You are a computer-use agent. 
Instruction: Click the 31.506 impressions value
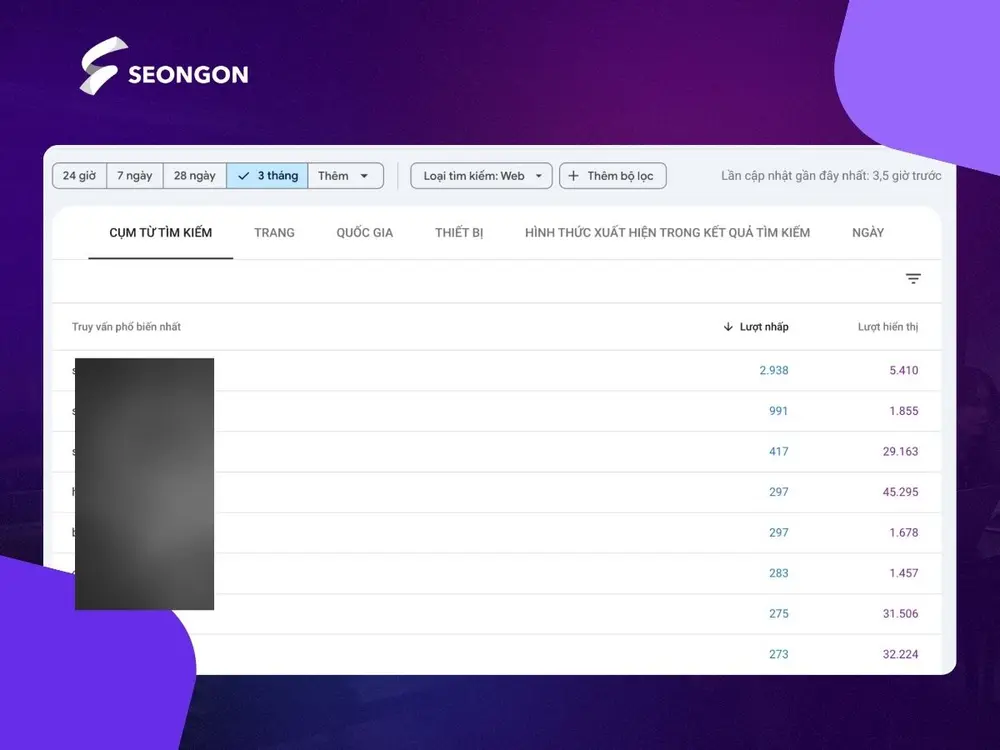901,614
